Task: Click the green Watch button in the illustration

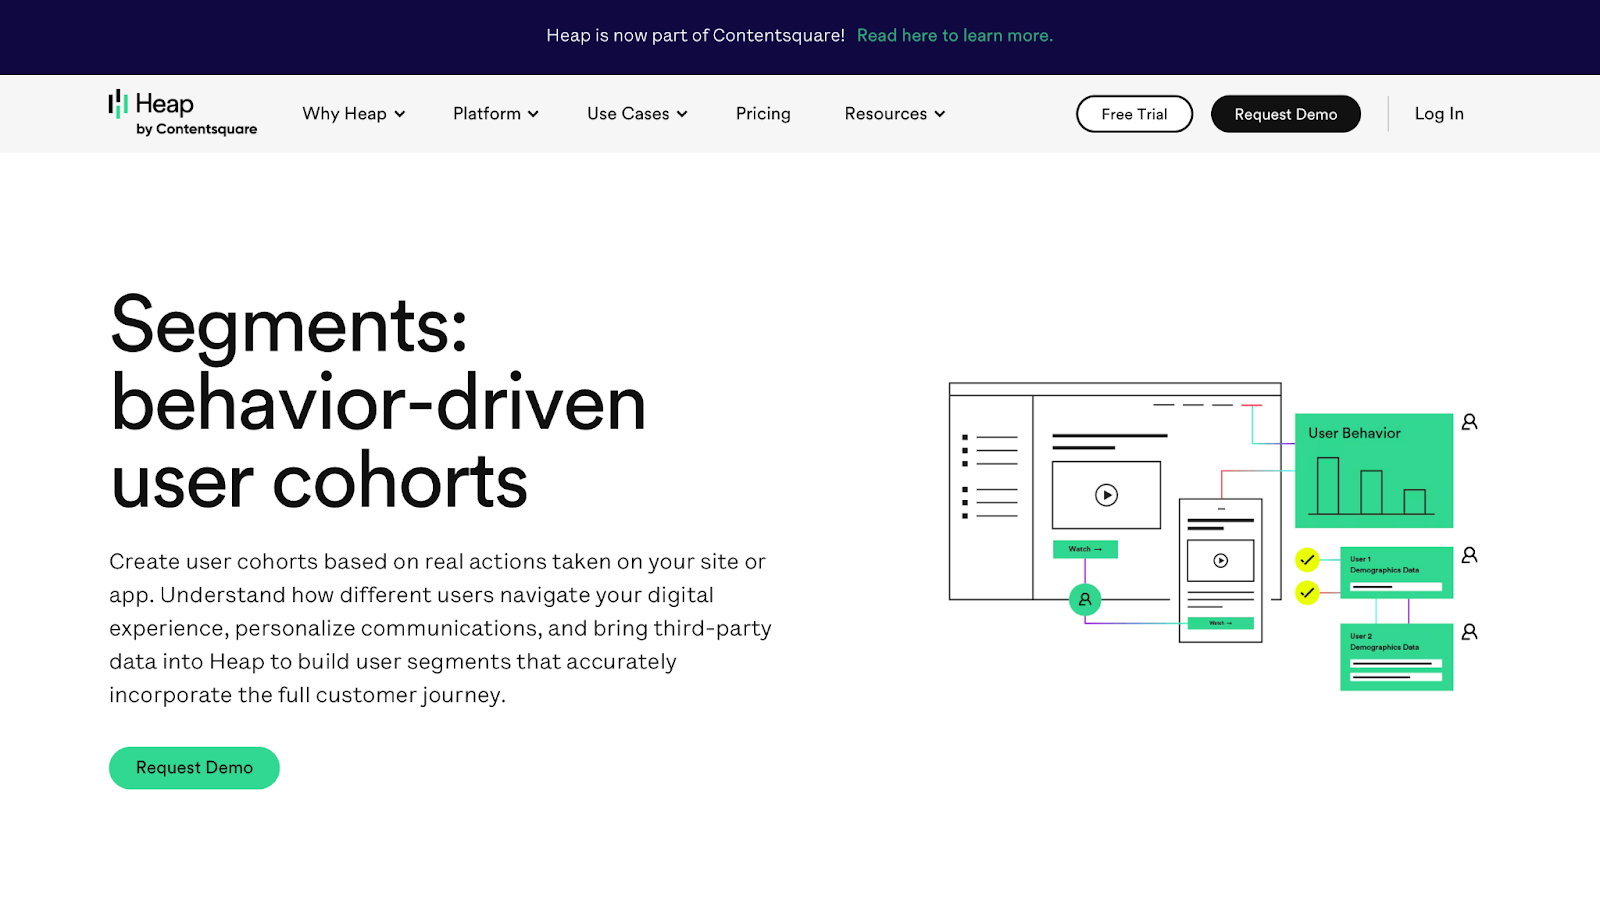Action: [1085, 549]
